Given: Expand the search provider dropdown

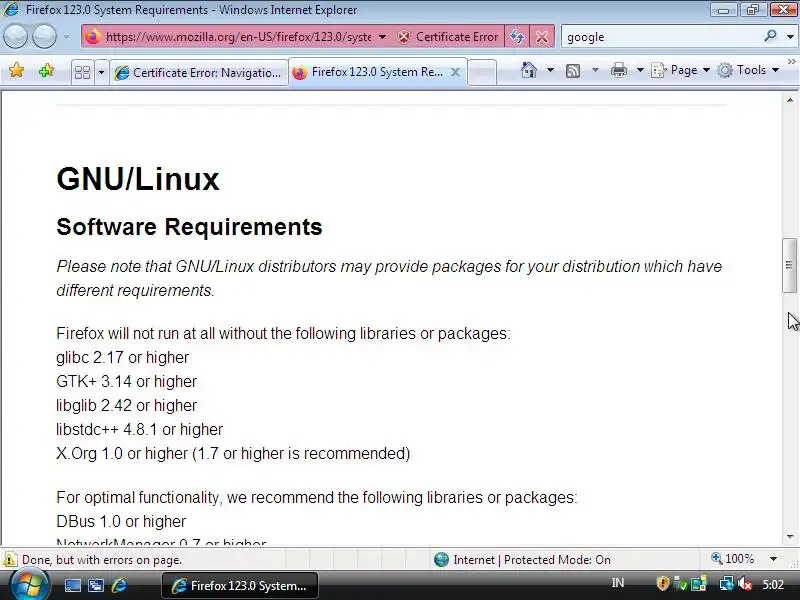Looking at the screenshot, I should pos(790,37).
